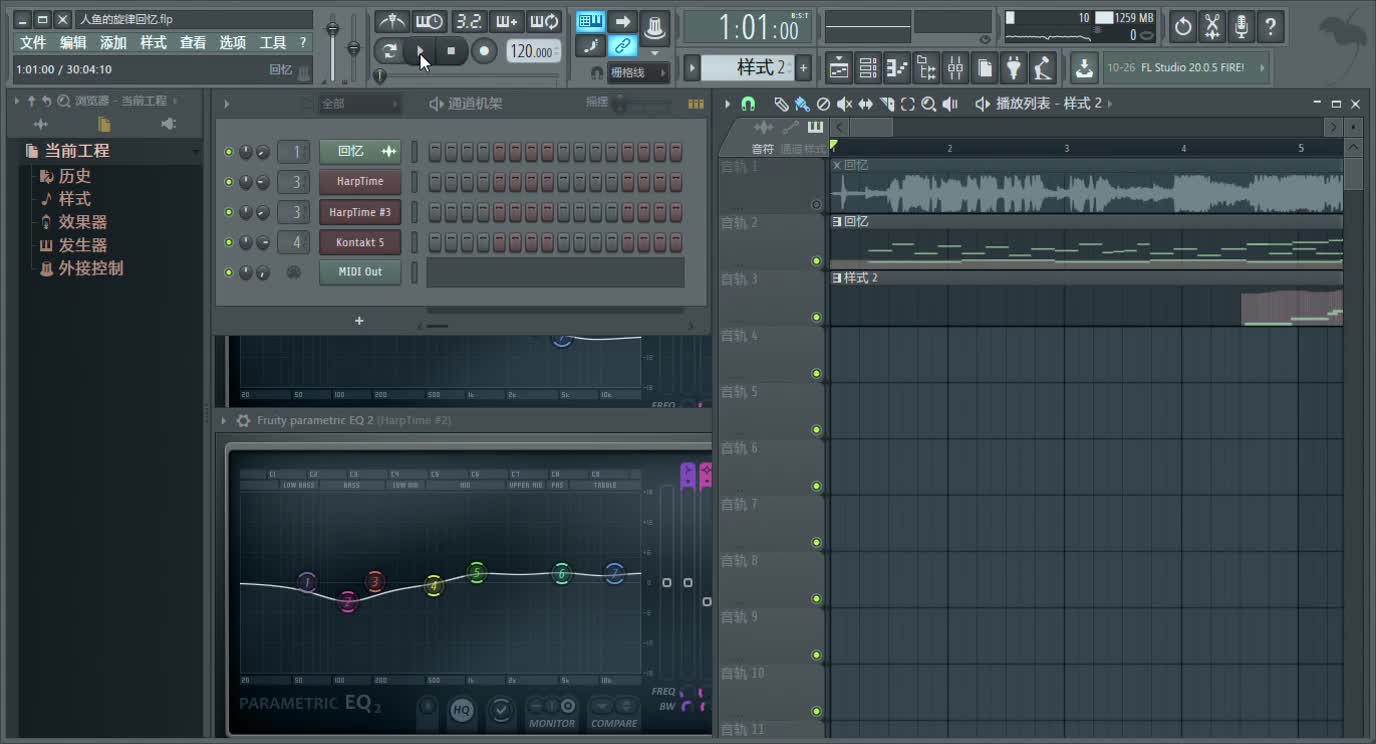Open the 编辑 menu
The width and height of the screenshot is (1376, 744).
(73, 43)
